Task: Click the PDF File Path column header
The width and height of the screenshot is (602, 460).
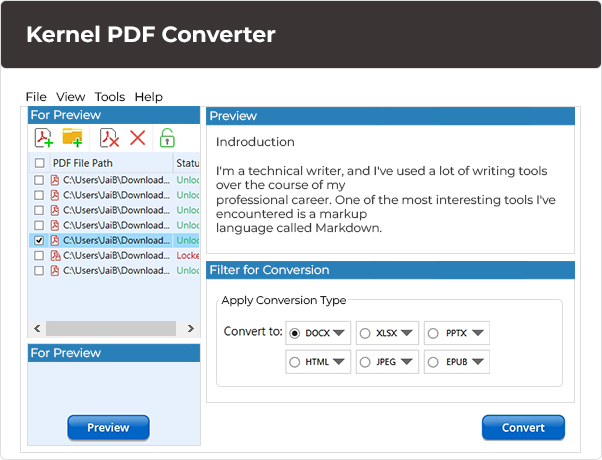Action: 112,163
